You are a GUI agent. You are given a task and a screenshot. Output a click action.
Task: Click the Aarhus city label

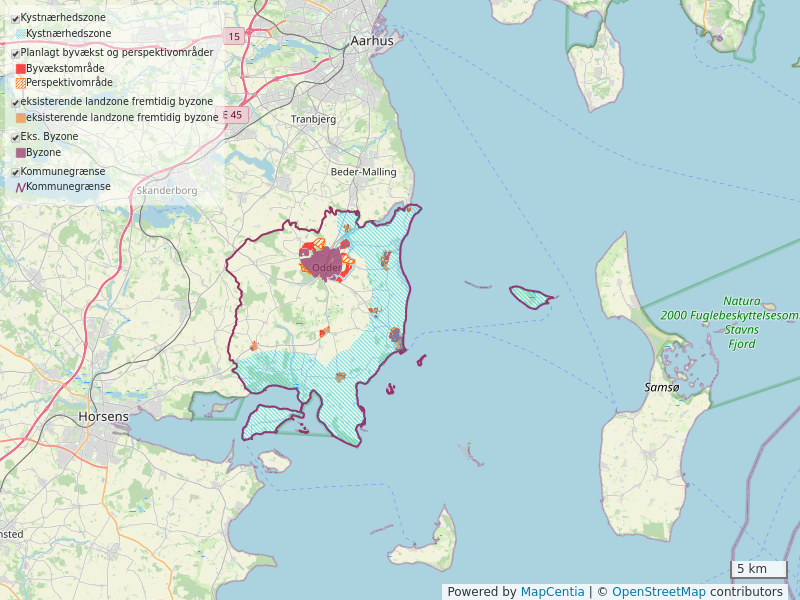[372, 41]
